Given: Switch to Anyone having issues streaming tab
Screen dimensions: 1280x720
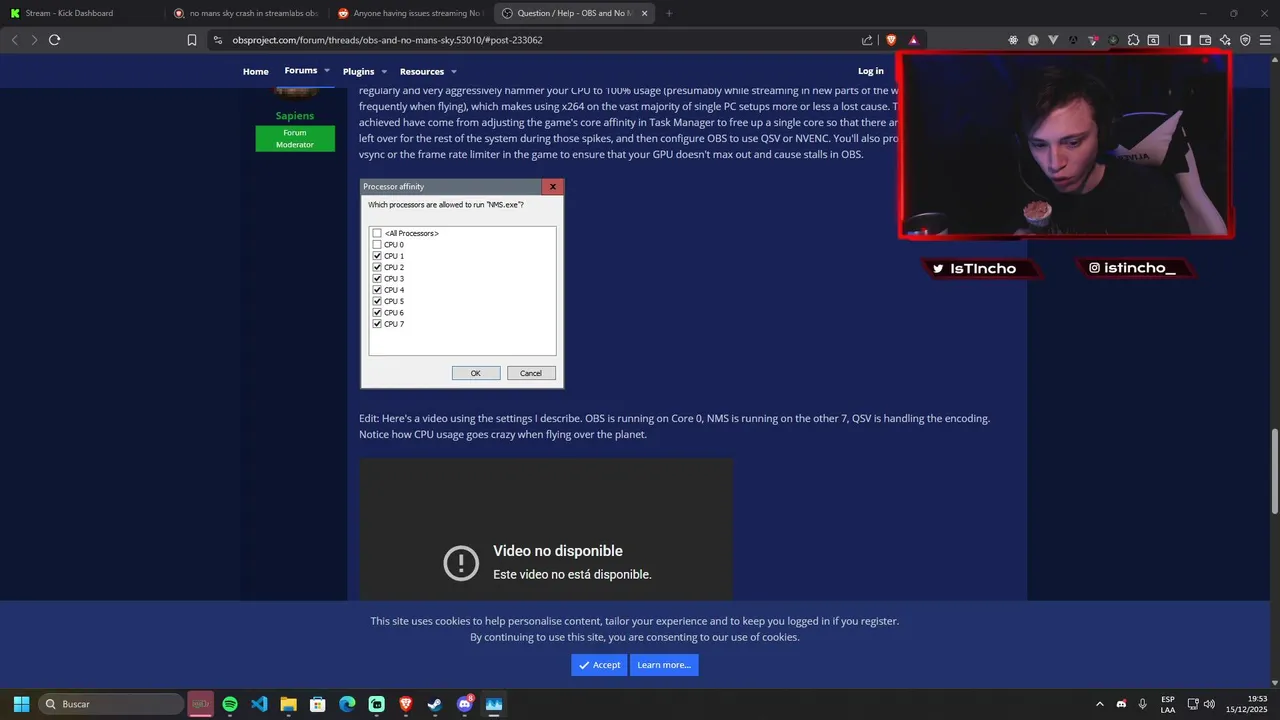Looking at the screenshot, I should [410, 13].
